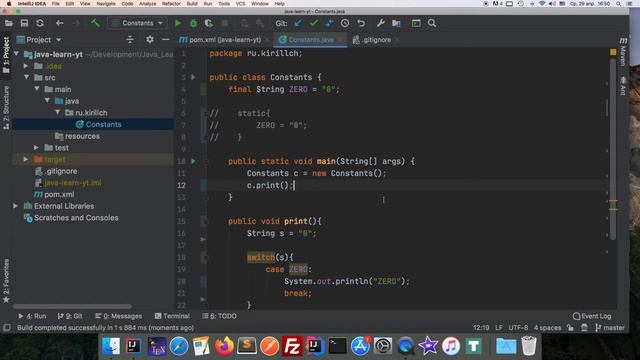Image resolution: width=640 pixels, height=360 pixels.
Task: Toggle the Maven side panel
Action: (623, 52)
